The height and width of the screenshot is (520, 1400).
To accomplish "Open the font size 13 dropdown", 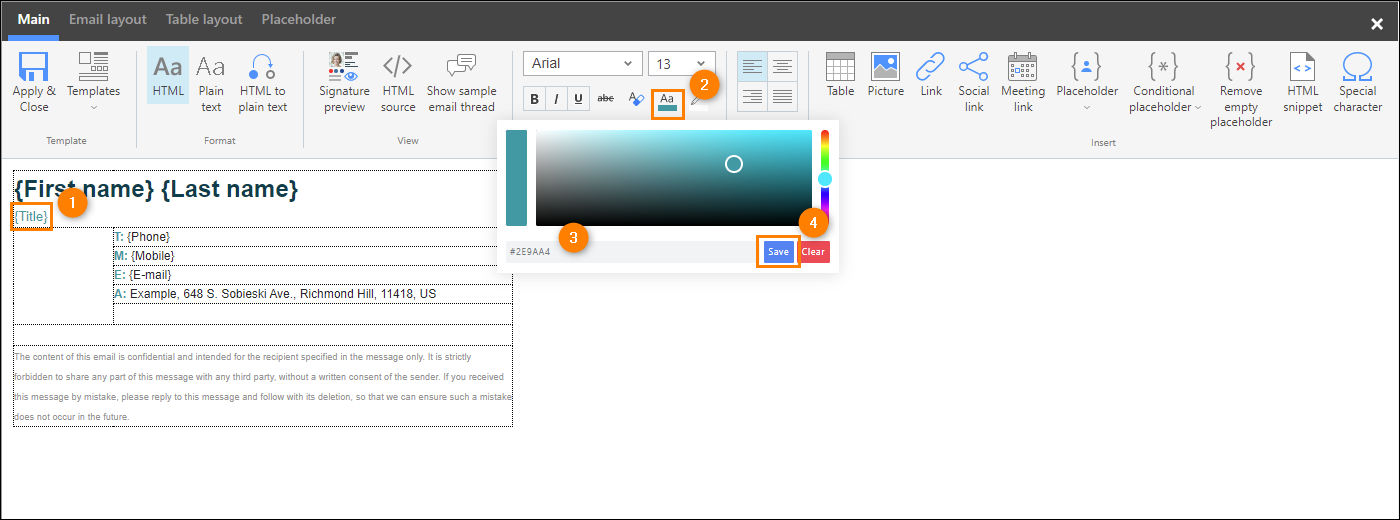I will 682,63.
